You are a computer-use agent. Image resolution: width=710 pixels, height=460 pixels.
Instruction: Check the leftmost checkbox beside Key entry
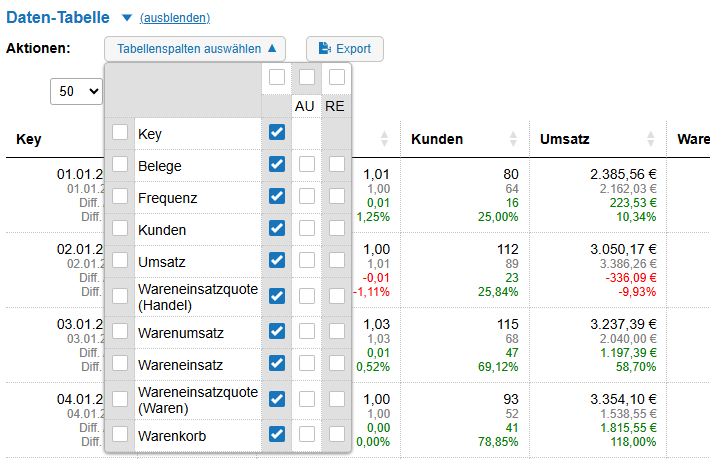point(120,133)
